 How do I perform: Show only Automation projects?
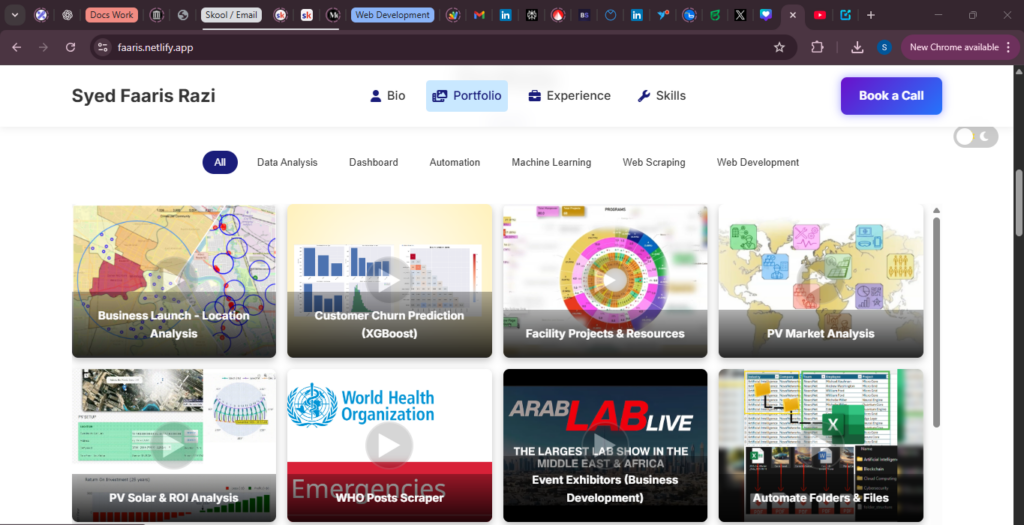455,163
